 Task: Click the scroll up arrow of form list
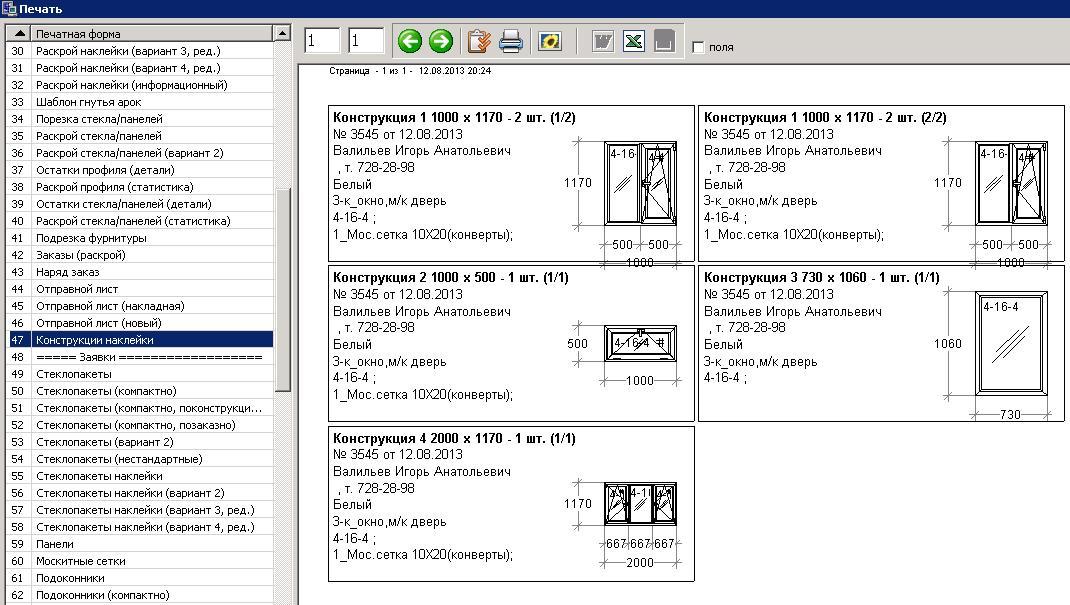click(283, 33)
